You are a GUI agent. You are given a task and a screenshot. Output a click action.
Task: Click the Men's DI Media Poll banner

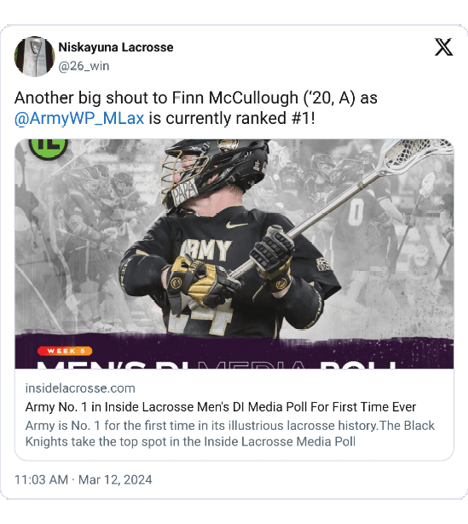234,353
